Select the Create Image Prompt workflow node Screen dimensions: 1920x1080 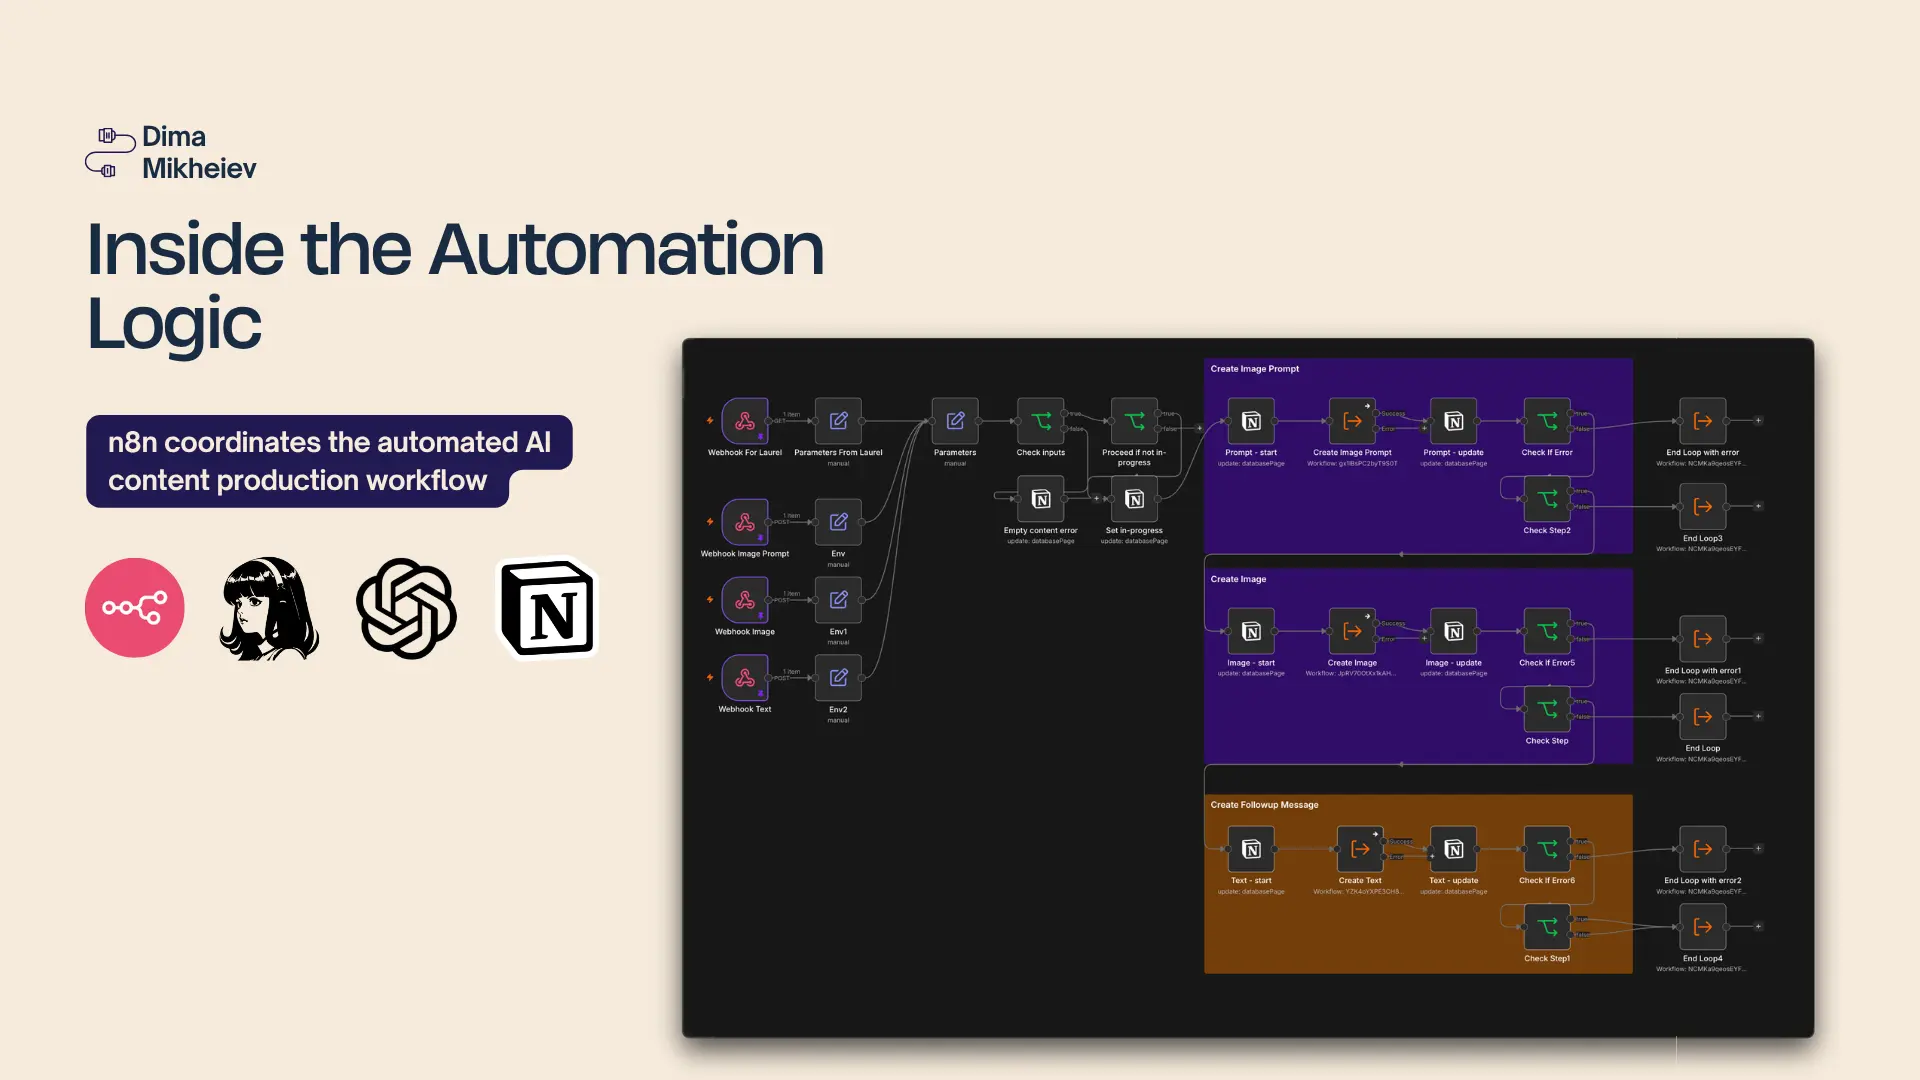tap(1352, 421)
